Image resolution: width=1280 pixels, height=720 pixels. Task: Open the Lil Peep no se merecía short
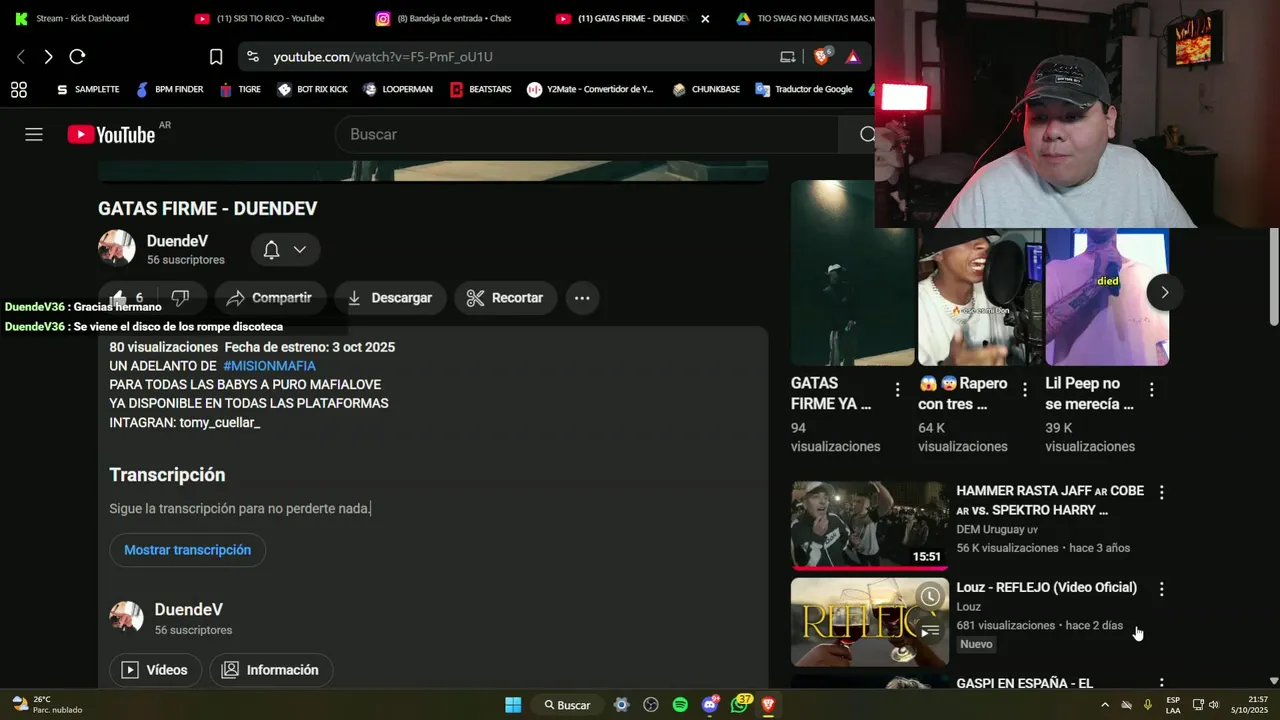(1107, 297)
